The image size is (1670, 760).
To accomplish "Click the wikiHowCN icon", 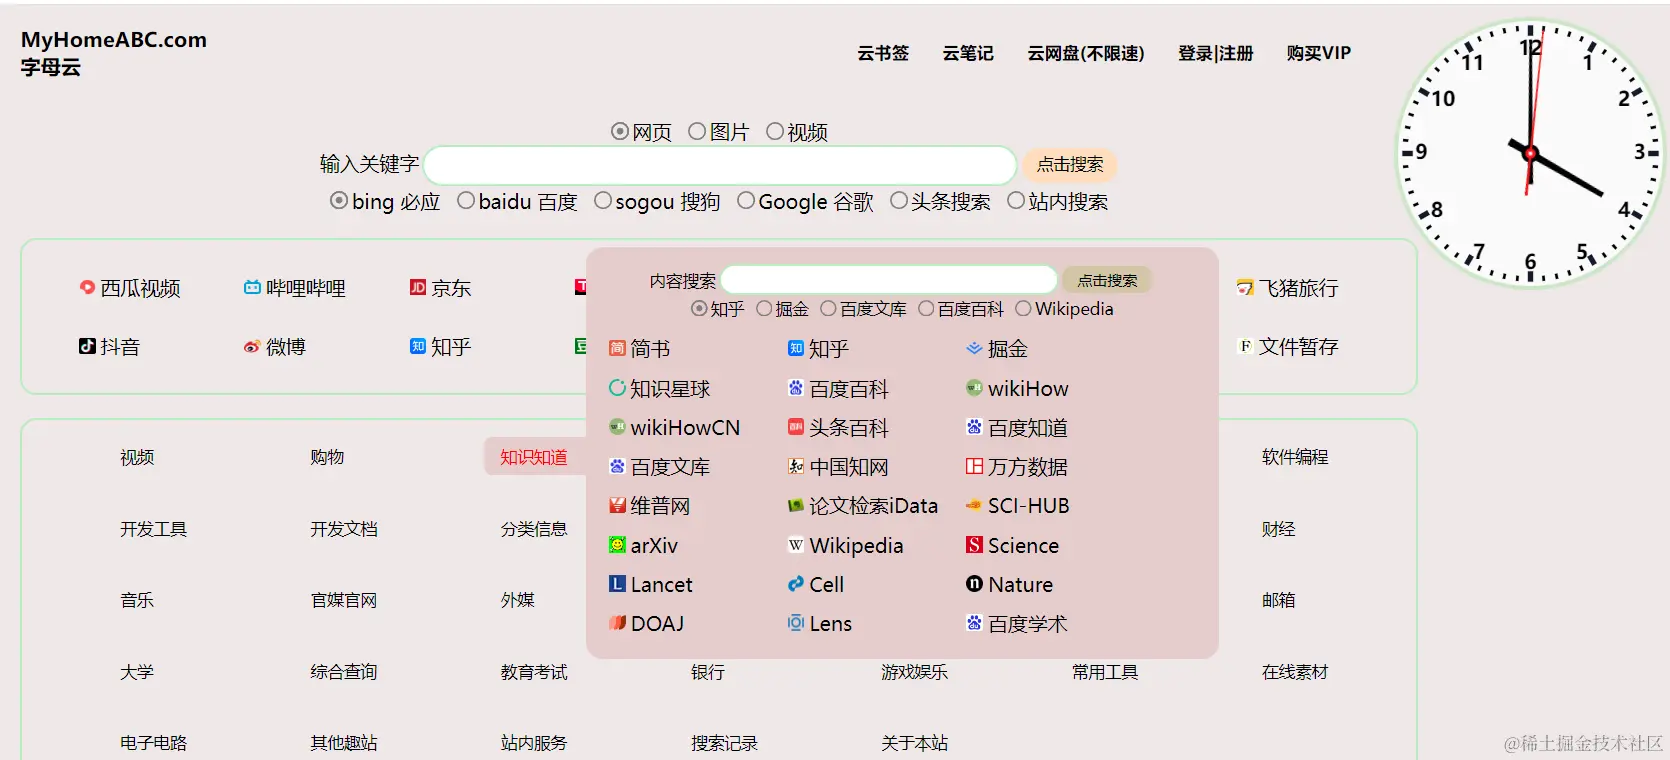I will [617, 427].
